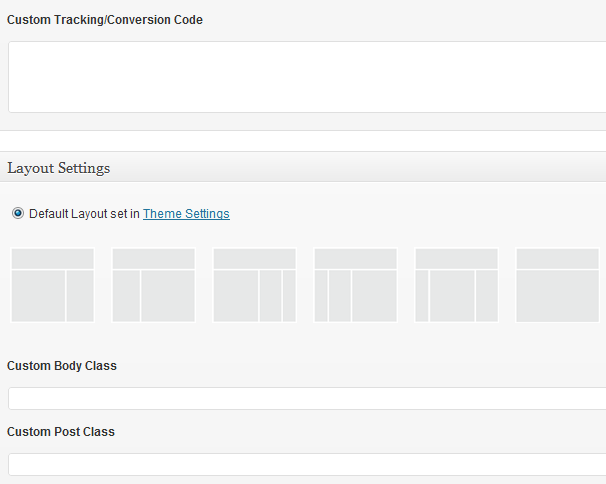This screenshot has width=606, height=484.
Task: Pick the full-width content layout icon
Action: [x=557, y=285]
